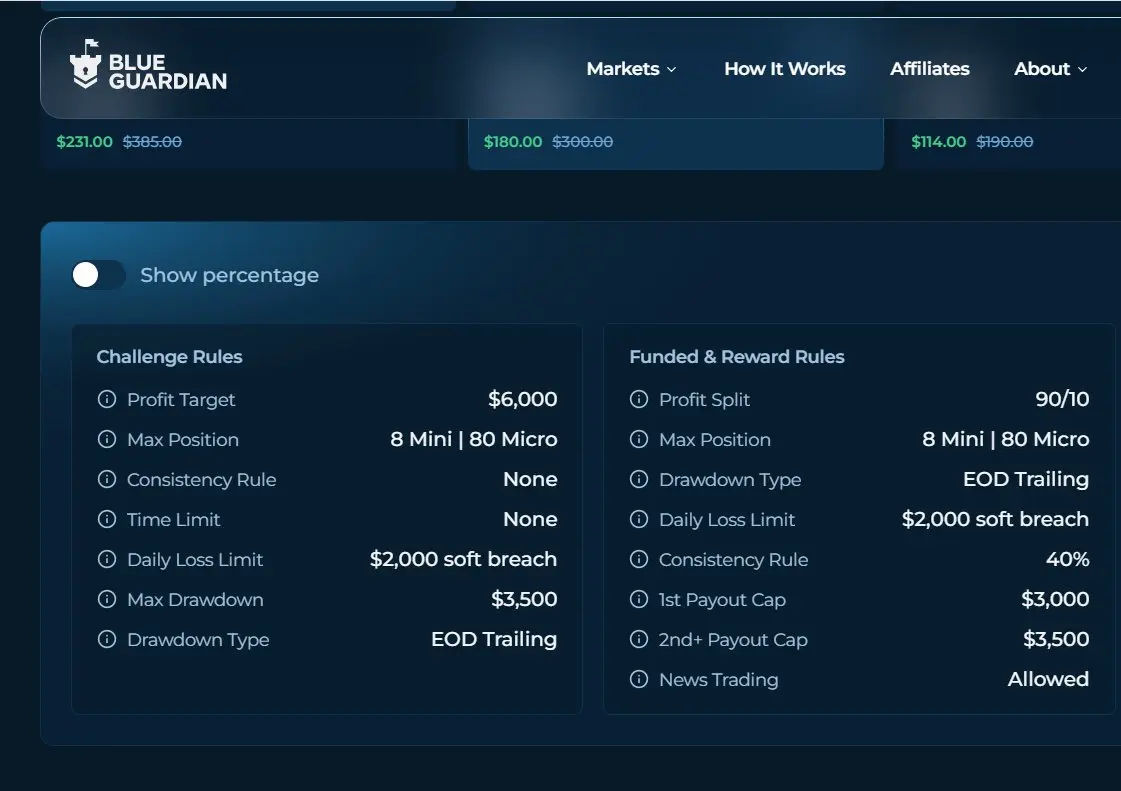Click info icon beside 2nd+ Payout Cap
The width and height of the screenshot is (1121, 791).
(638, 639)
